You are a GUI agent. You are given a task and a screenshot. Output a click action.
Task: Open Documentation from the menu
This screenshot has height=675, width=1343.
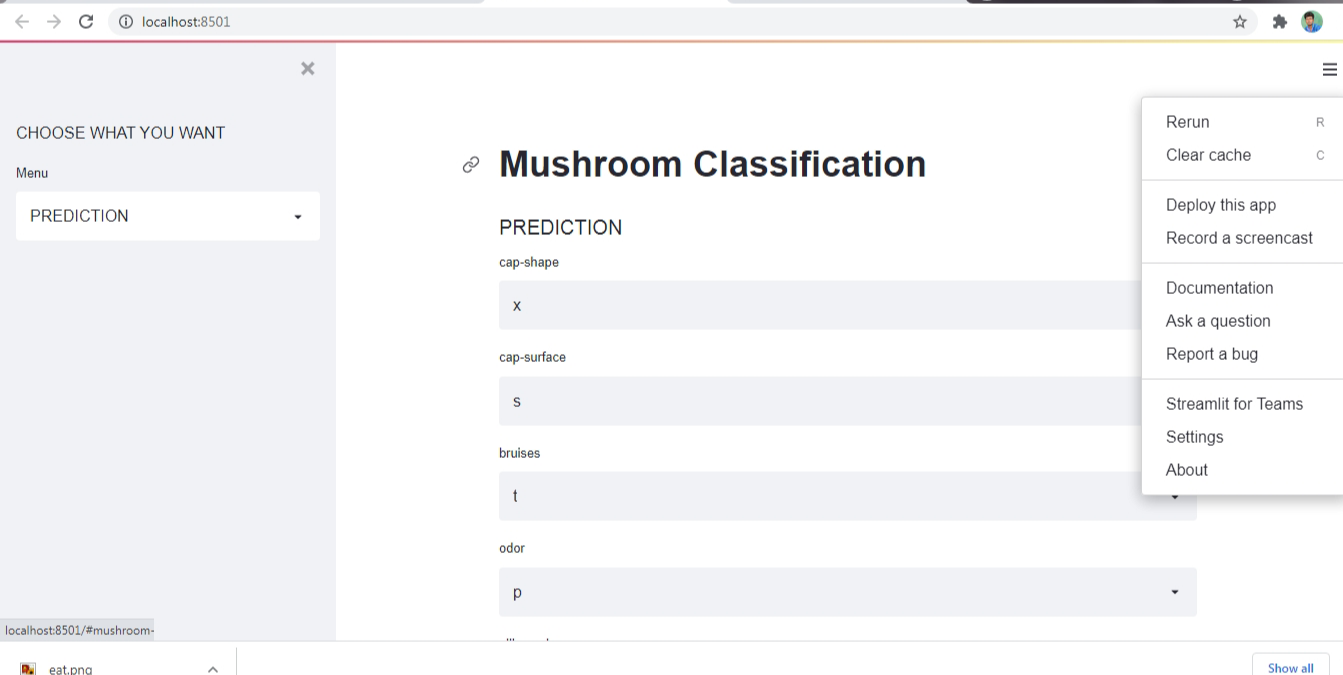point(1220,288)
